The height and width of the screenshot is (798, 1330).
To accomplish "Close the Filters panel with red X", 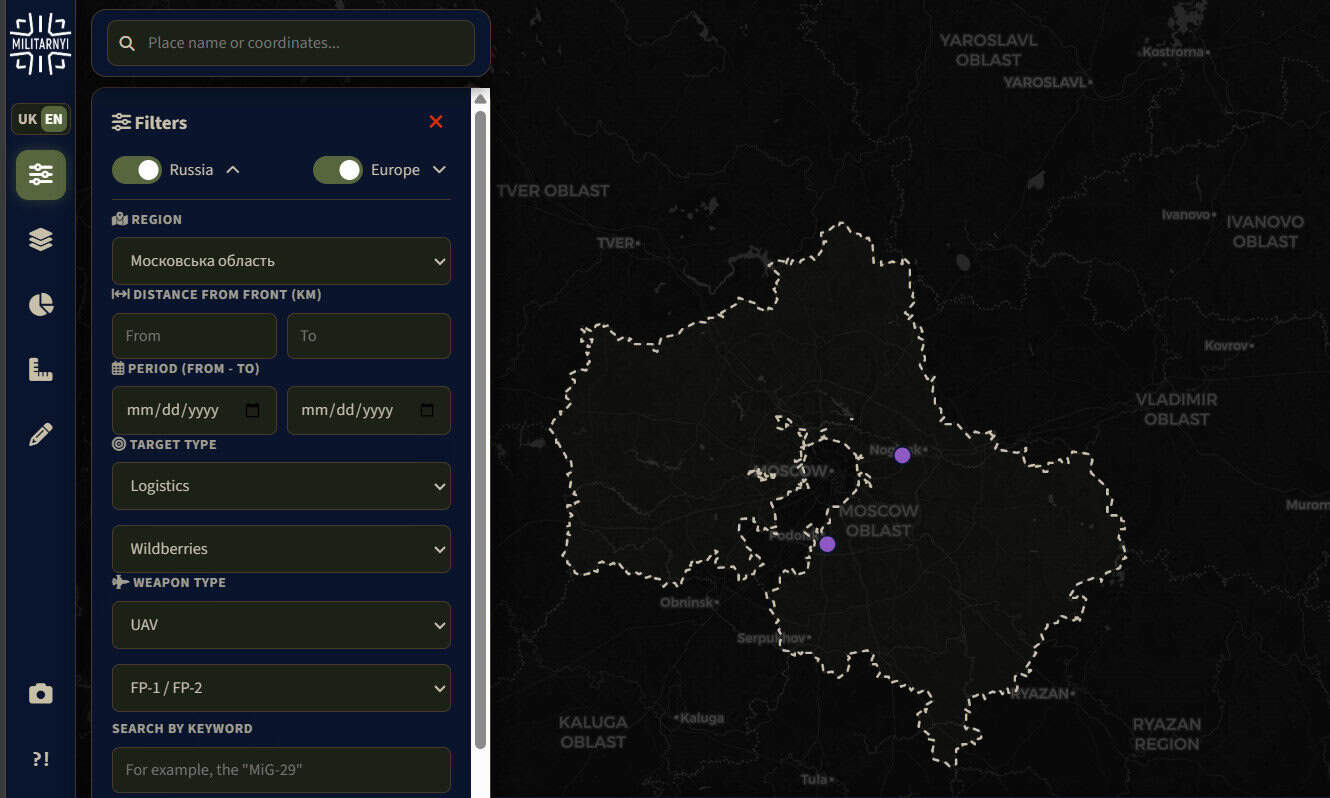I will tap(436, 121).
